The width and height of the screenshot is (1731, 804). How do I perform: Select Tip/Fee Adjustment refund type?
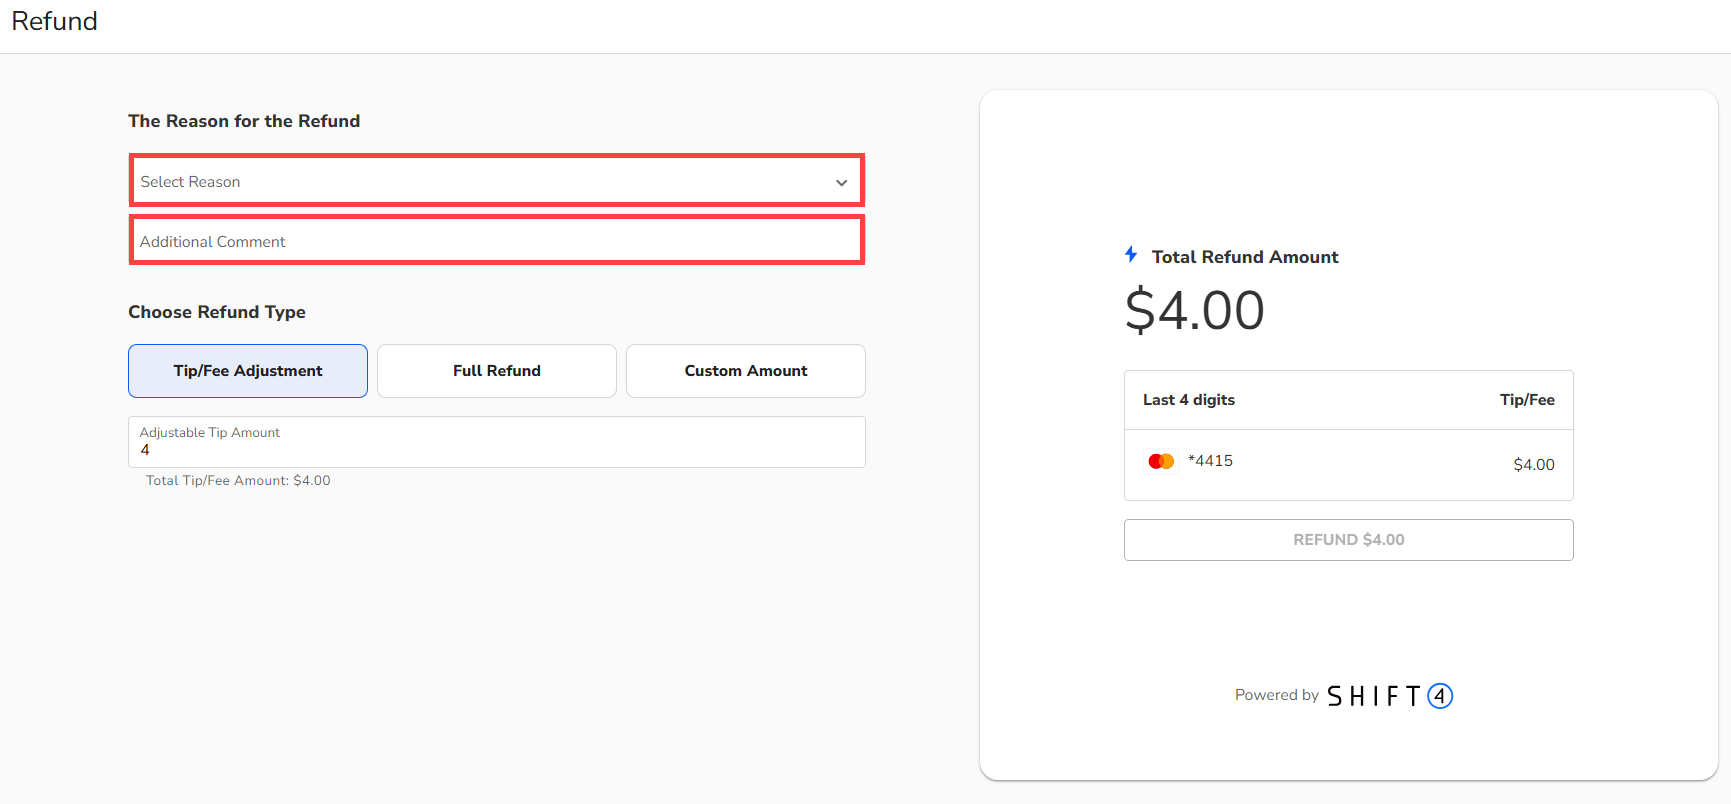(248, 371)
